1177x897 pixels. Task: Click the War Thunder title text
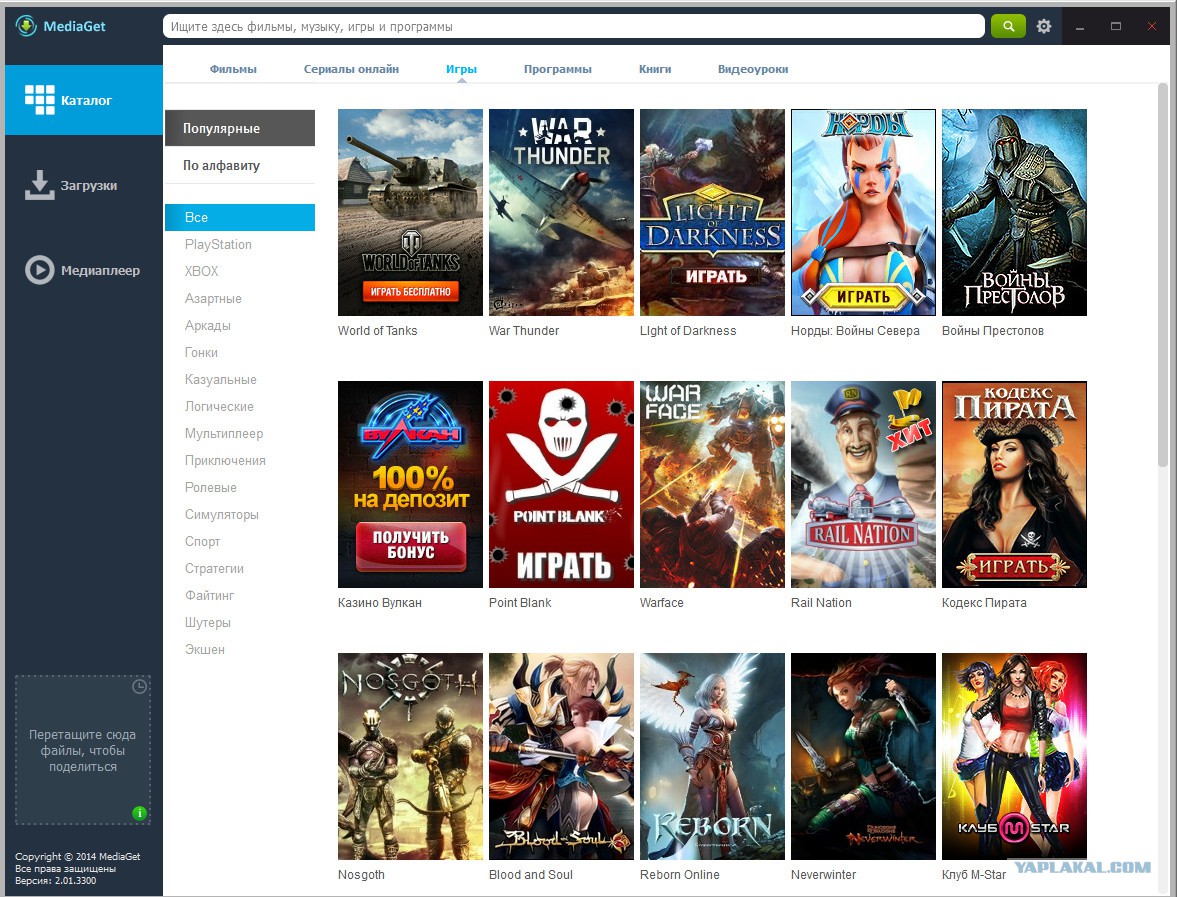click(x=524, y=331)
